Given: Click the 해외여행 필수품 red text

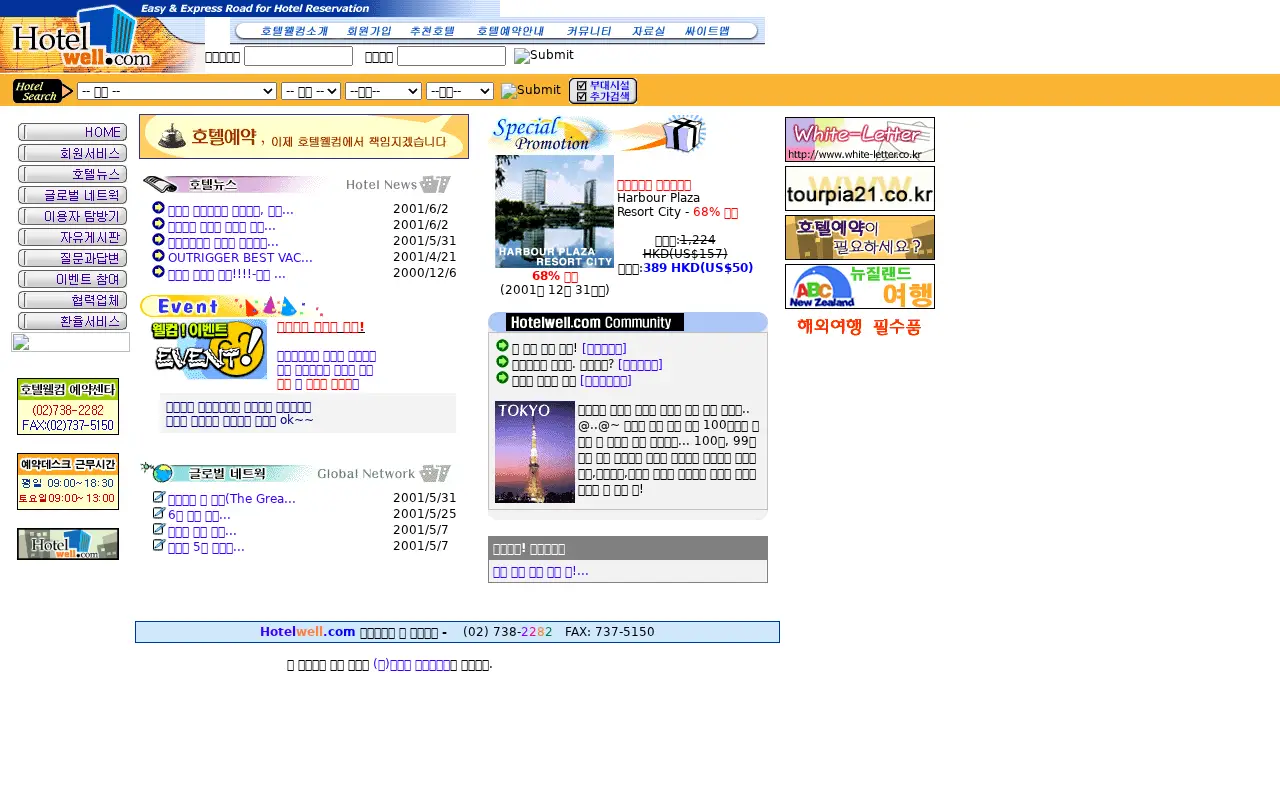Looking at the screenshot, I should click(x=859, y=327).
